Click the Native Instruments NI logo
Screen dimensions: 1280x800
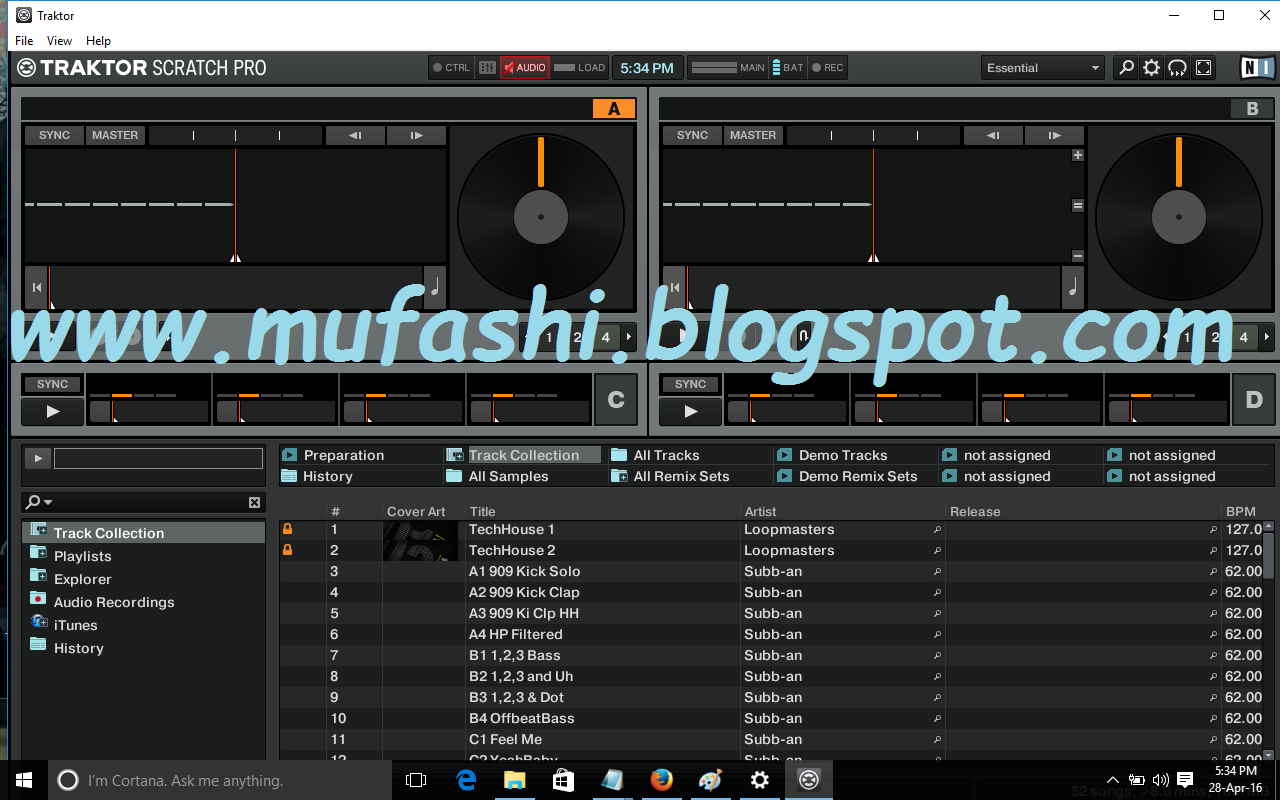point(1256,68)
